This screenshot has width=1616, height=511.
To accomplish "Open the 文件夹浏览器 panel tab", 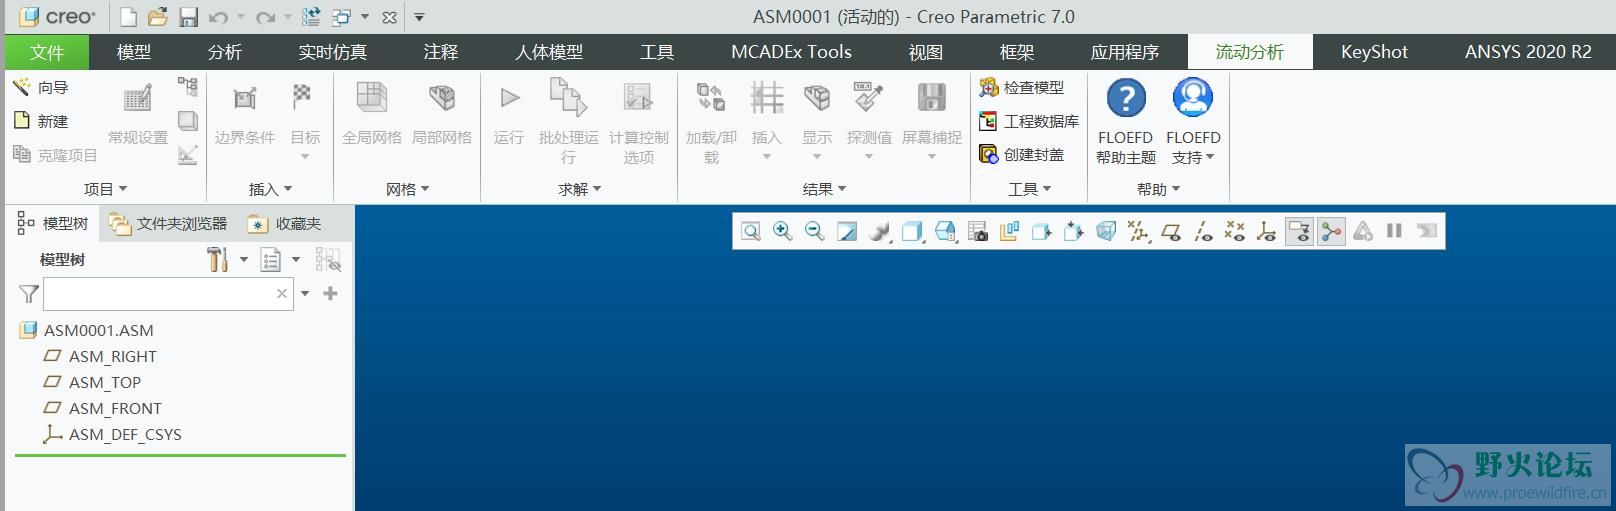I will point(168,223).
